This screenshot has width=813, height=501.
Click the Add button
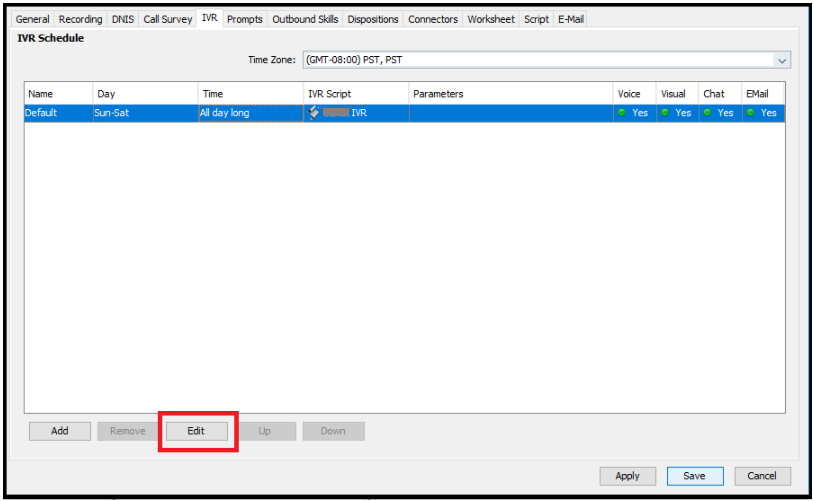tap(60, 431)
